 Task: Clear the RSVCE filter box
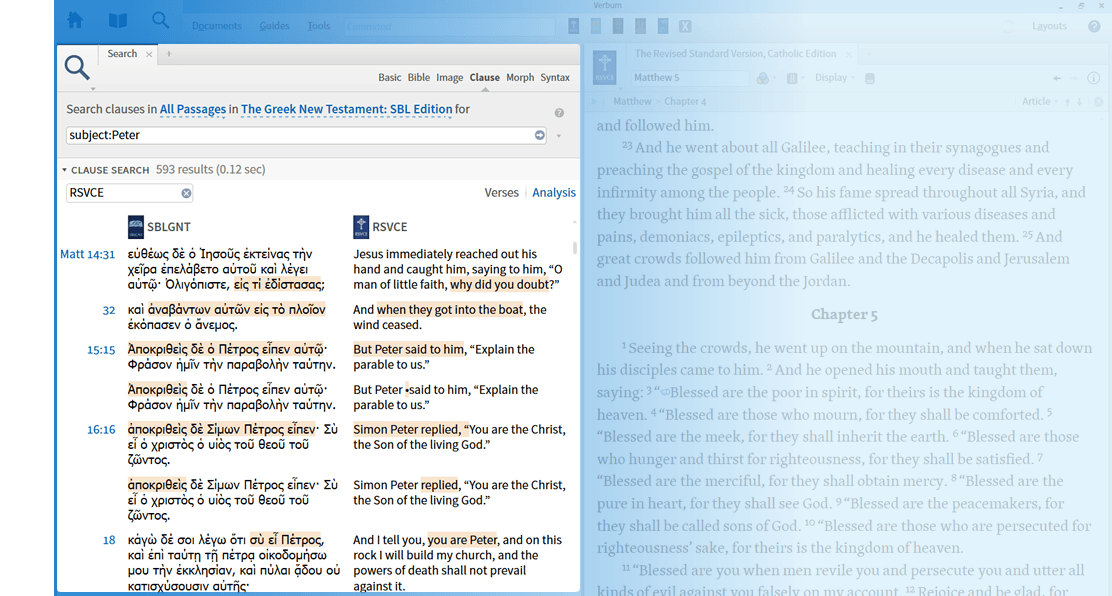186,193
